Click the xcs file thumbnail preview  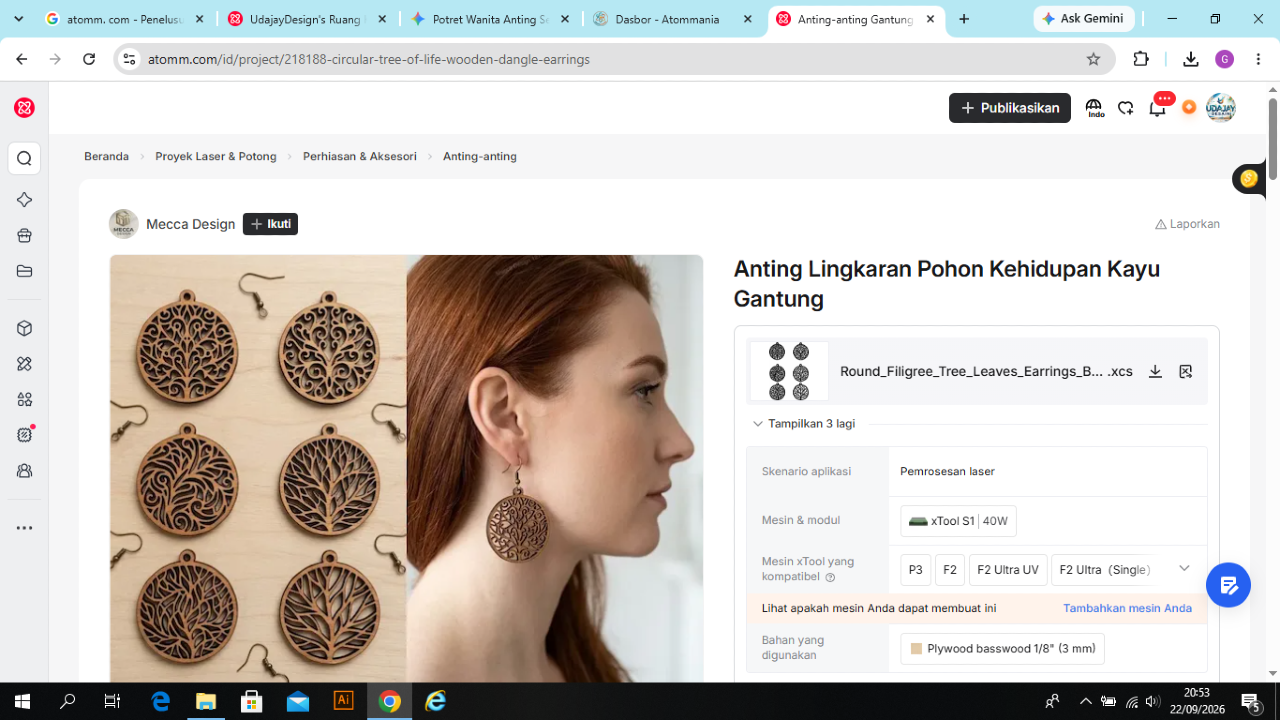click(789, 371)
